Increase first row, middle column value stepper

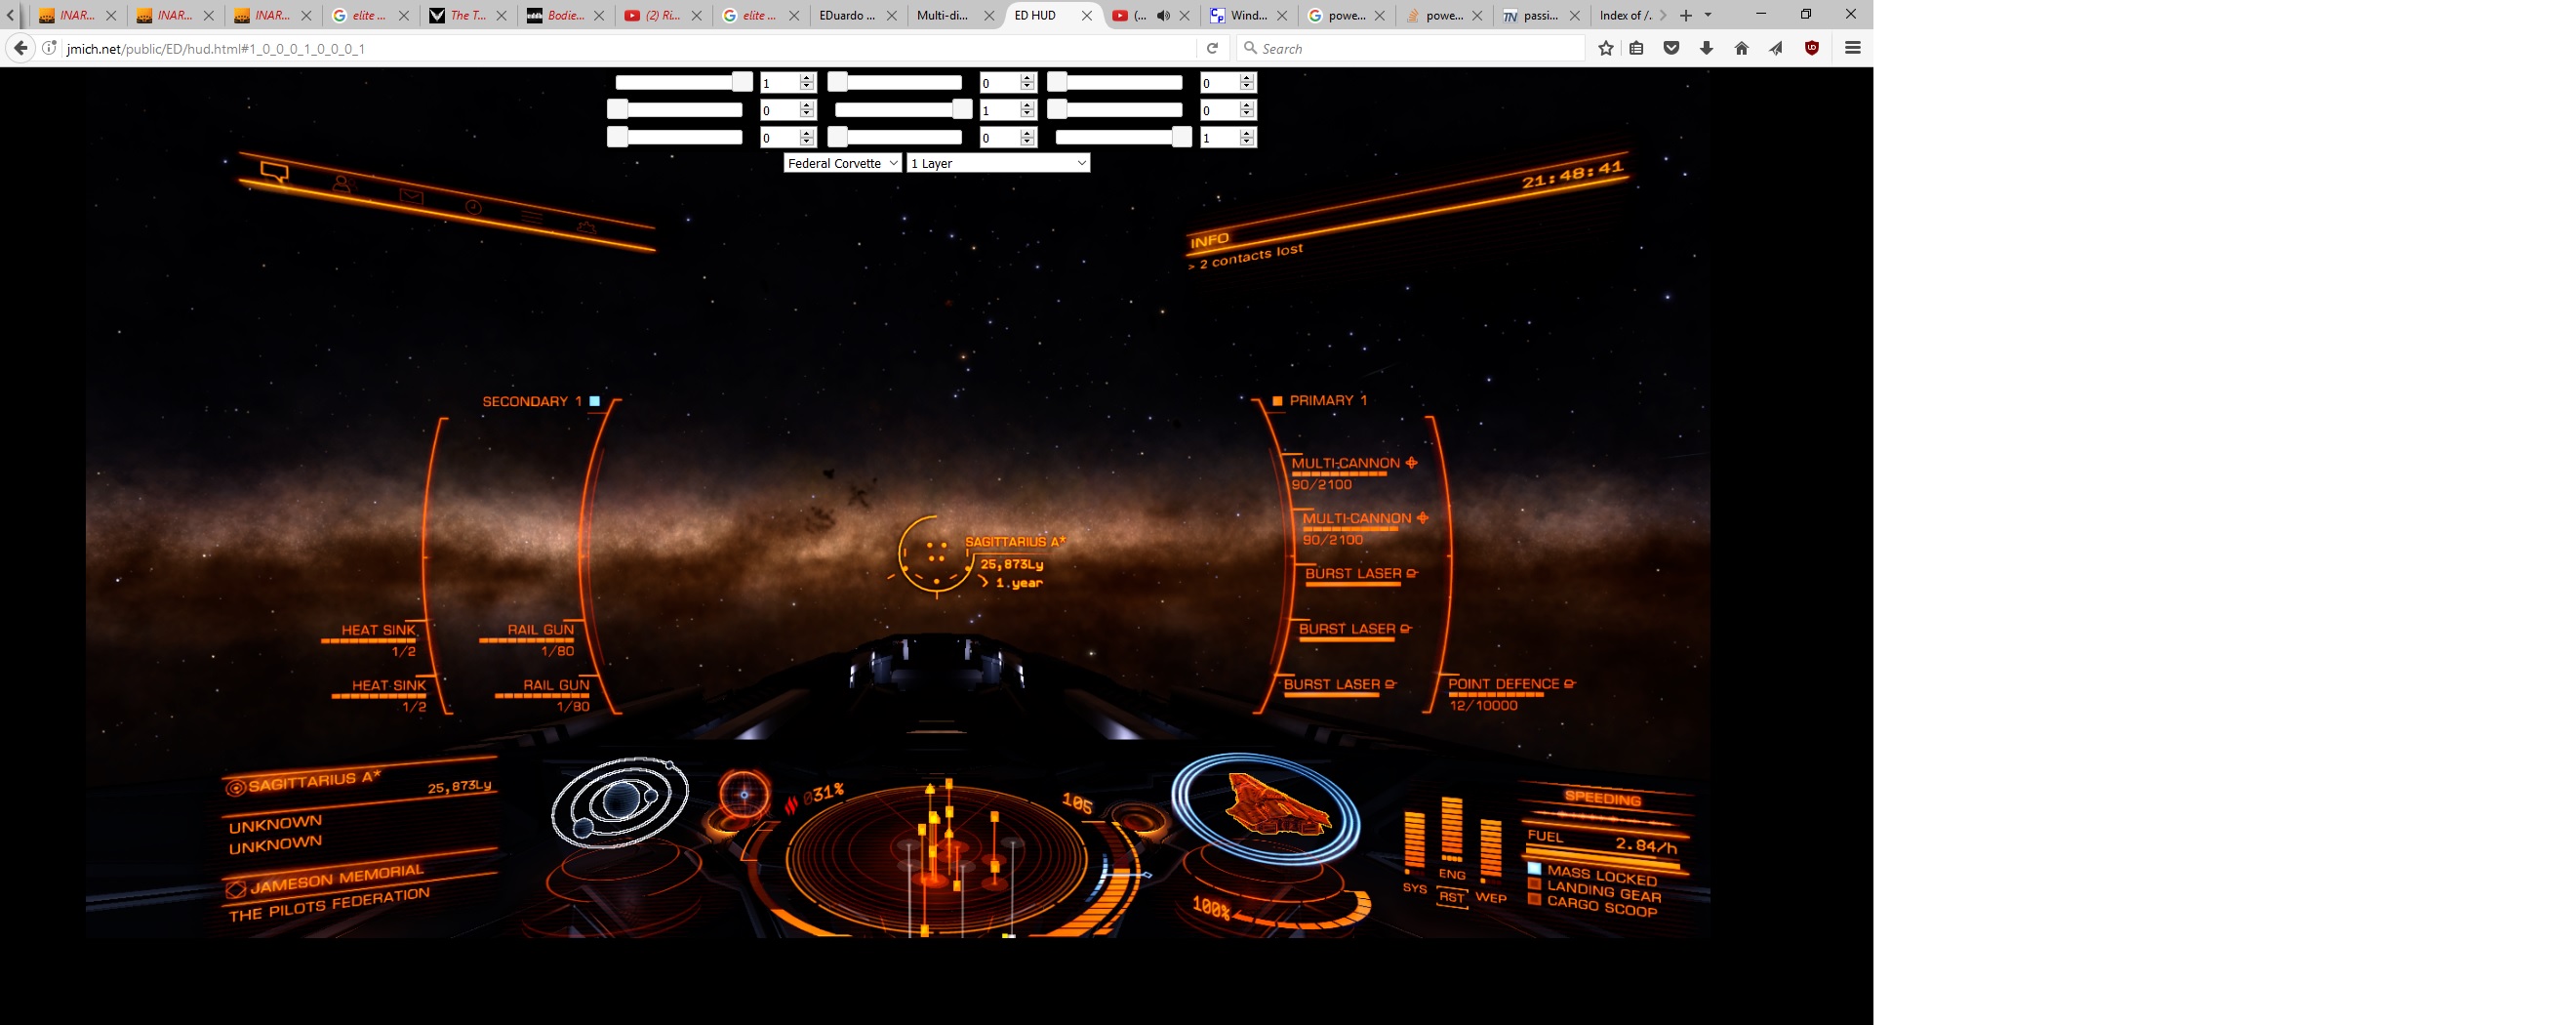pos(1027,78)
